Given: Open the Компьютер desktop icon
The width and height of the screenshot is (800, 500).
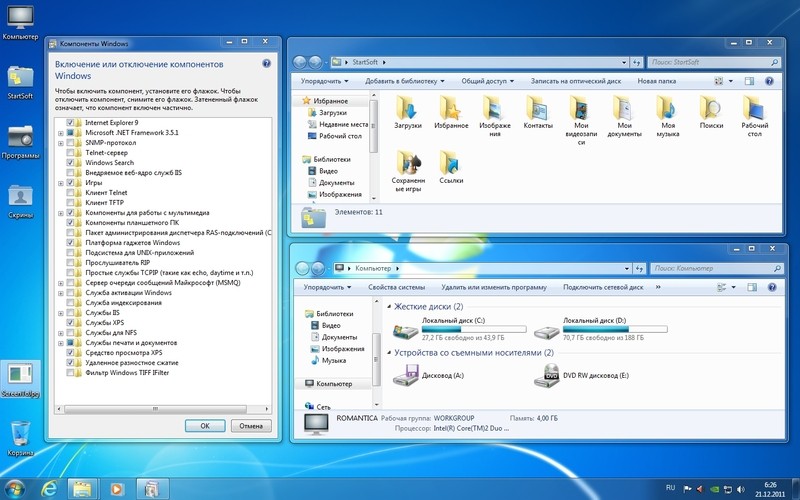Looking at the screenshot, I should pyautogui.click(x=20, y=23).
